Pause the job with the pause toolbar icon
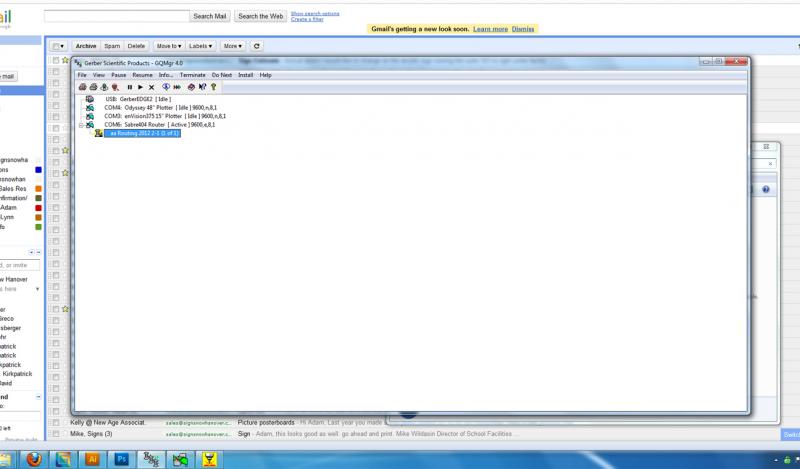 (130, 87)
